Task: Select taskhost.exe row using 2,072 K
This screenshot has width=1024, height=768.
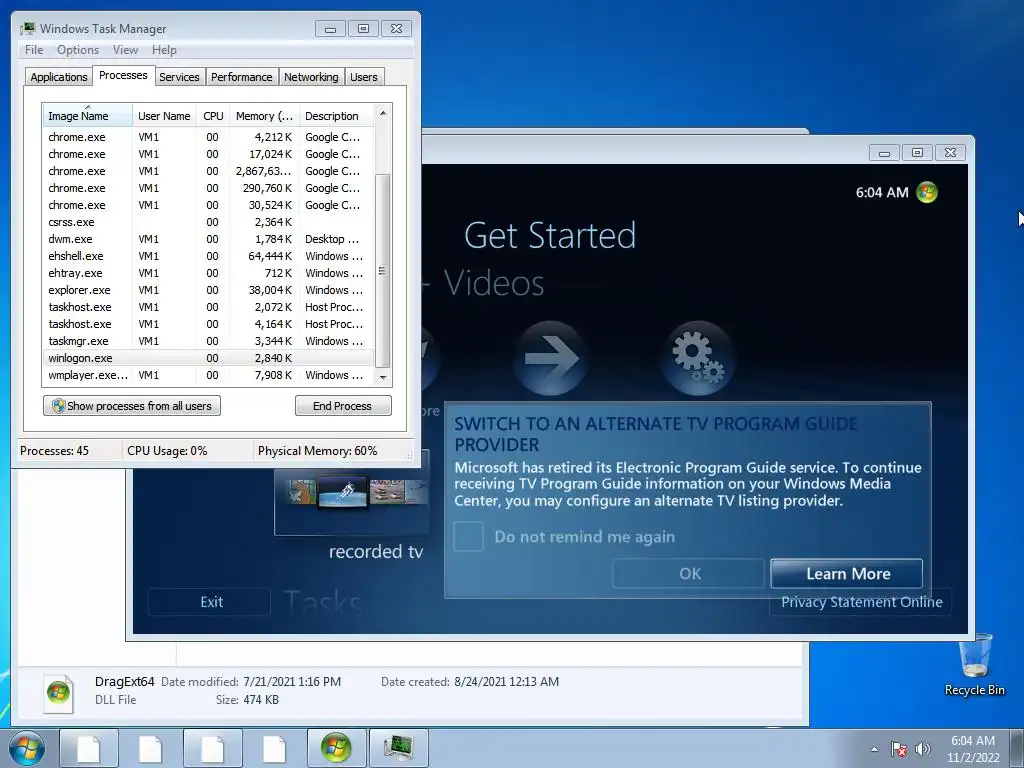Action: [208, 307]
